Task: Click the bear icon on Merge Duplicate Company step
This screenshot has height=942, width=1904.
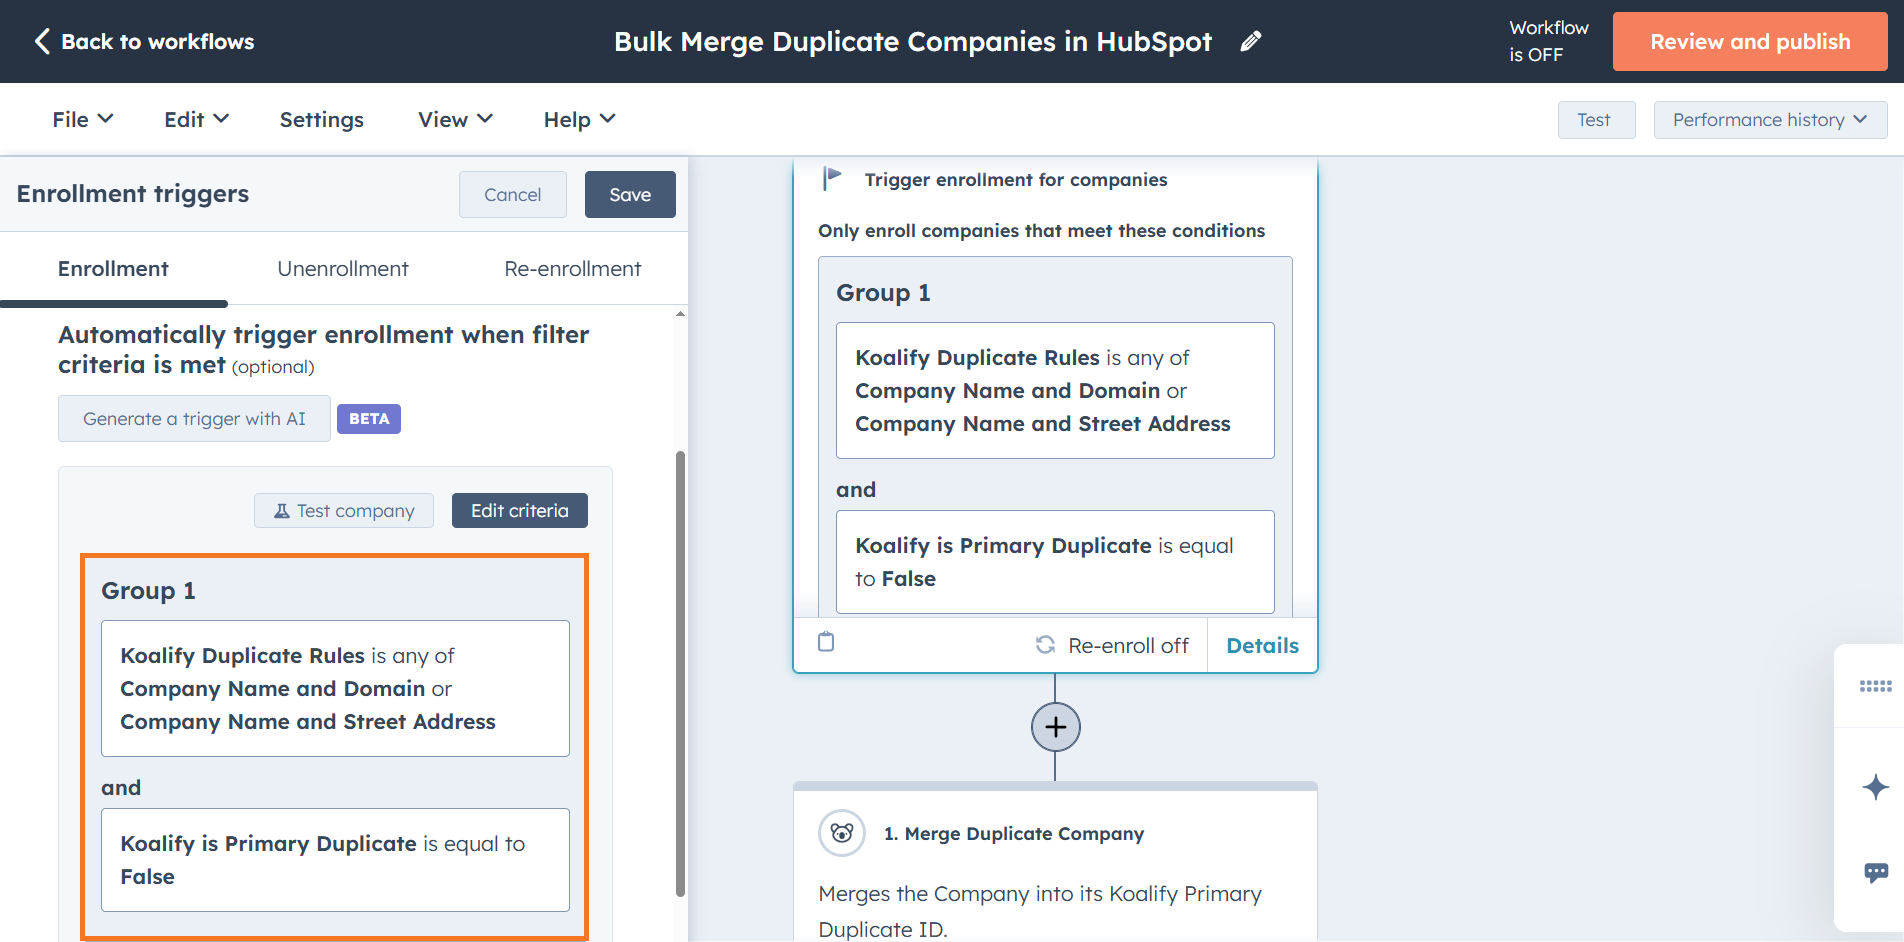Action: 841,833
